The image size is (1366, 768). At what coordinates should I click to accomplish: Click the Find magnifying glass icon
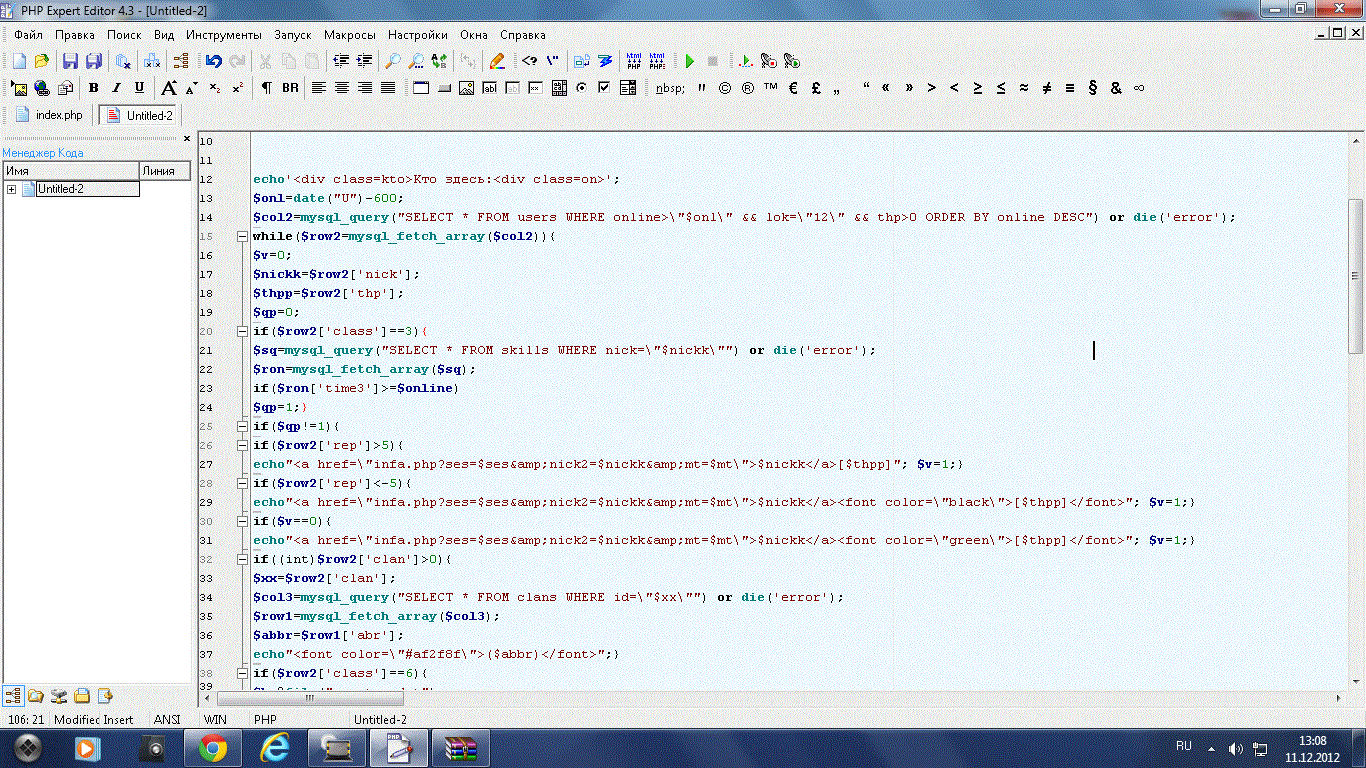coord(394,61)
